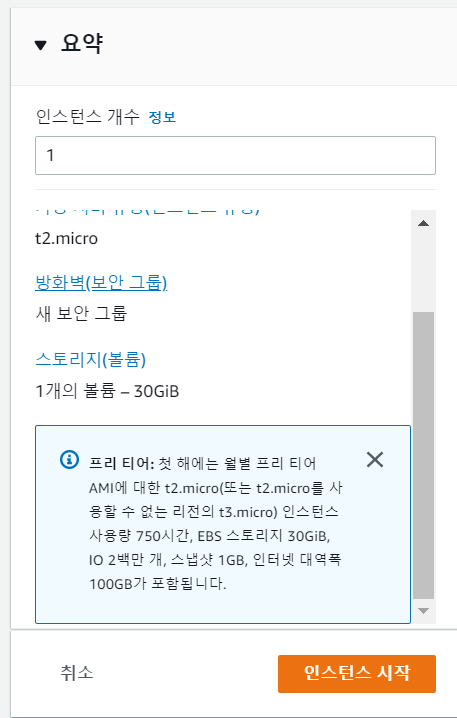
Task: Open the 스토리지(볼륨) link
Action: pyautogui.click(x=91, y=360)
